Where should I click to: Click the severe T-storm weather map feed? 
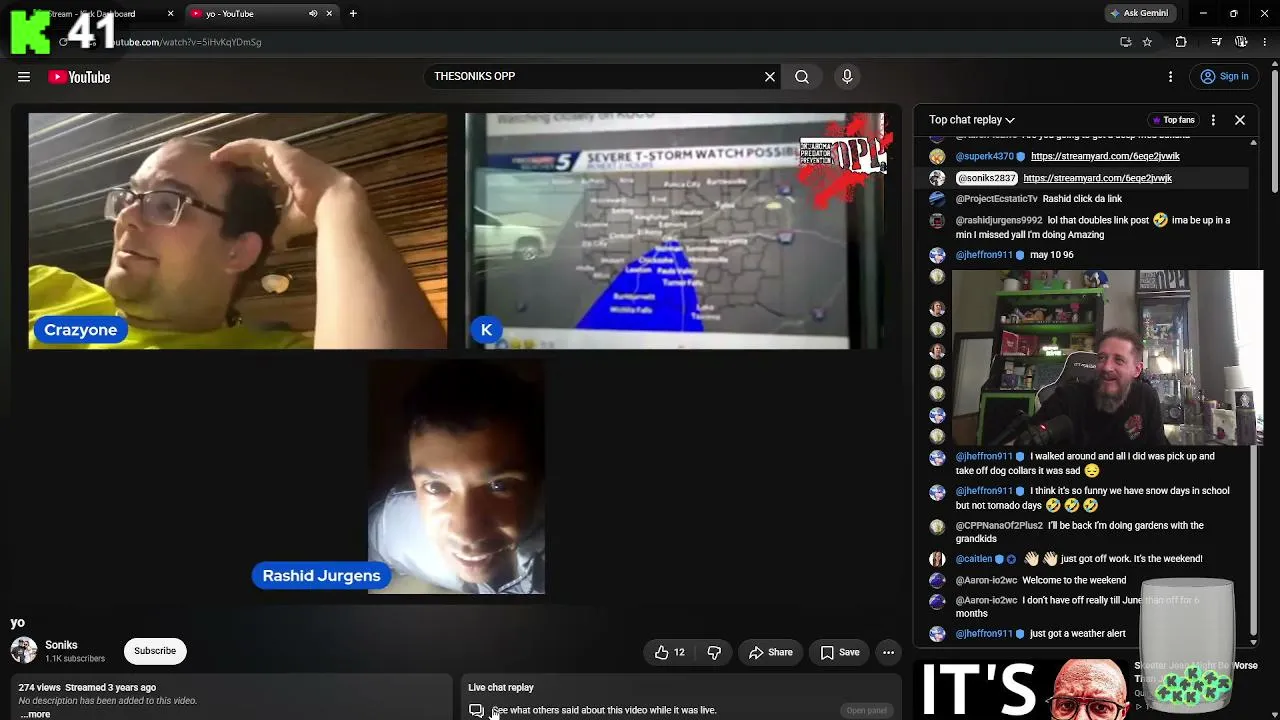(676, 231)
